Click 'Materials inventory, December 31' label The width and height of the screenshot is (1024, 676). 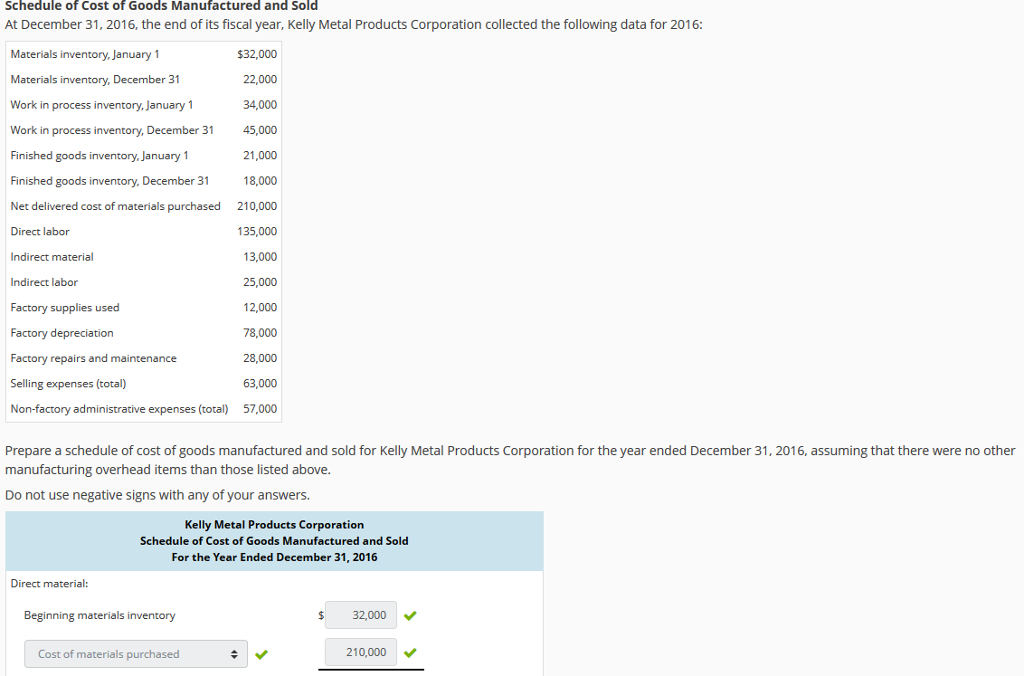95,80
